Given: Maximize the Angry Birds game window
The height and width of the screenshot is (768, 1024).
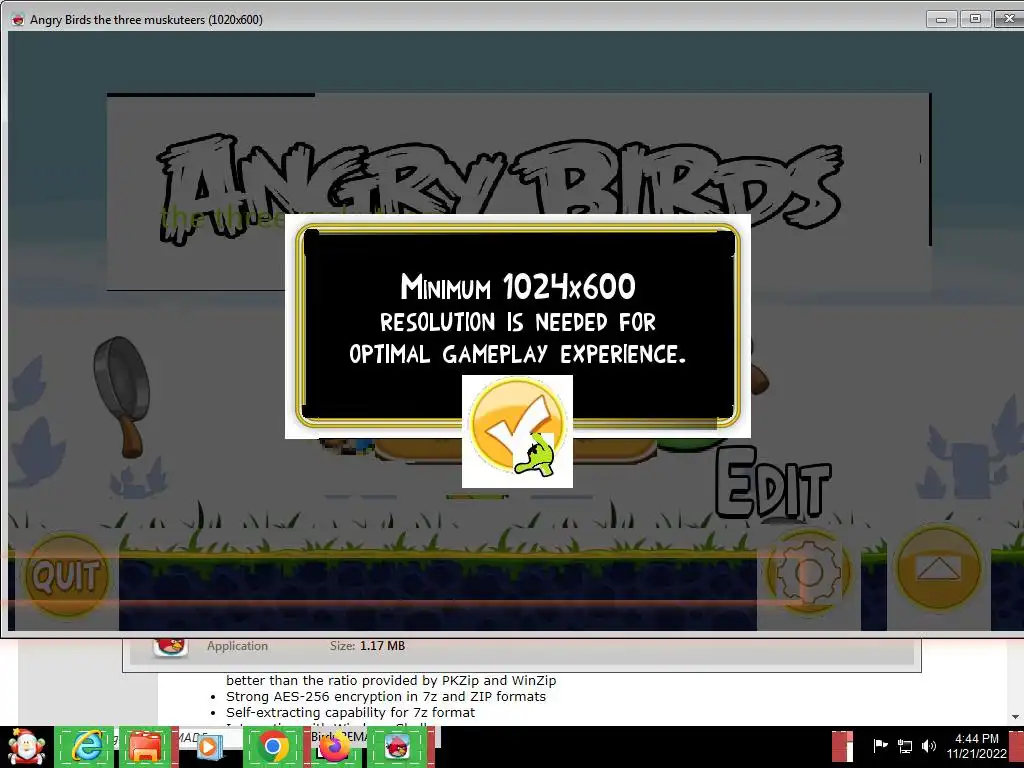Looking at the screenshot, I should [x=975, y=20].
